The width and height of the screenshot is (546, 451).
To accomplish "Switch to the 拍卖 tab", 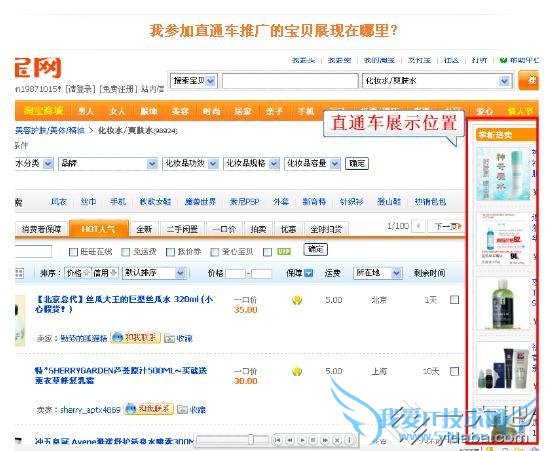I will point(258,229).
